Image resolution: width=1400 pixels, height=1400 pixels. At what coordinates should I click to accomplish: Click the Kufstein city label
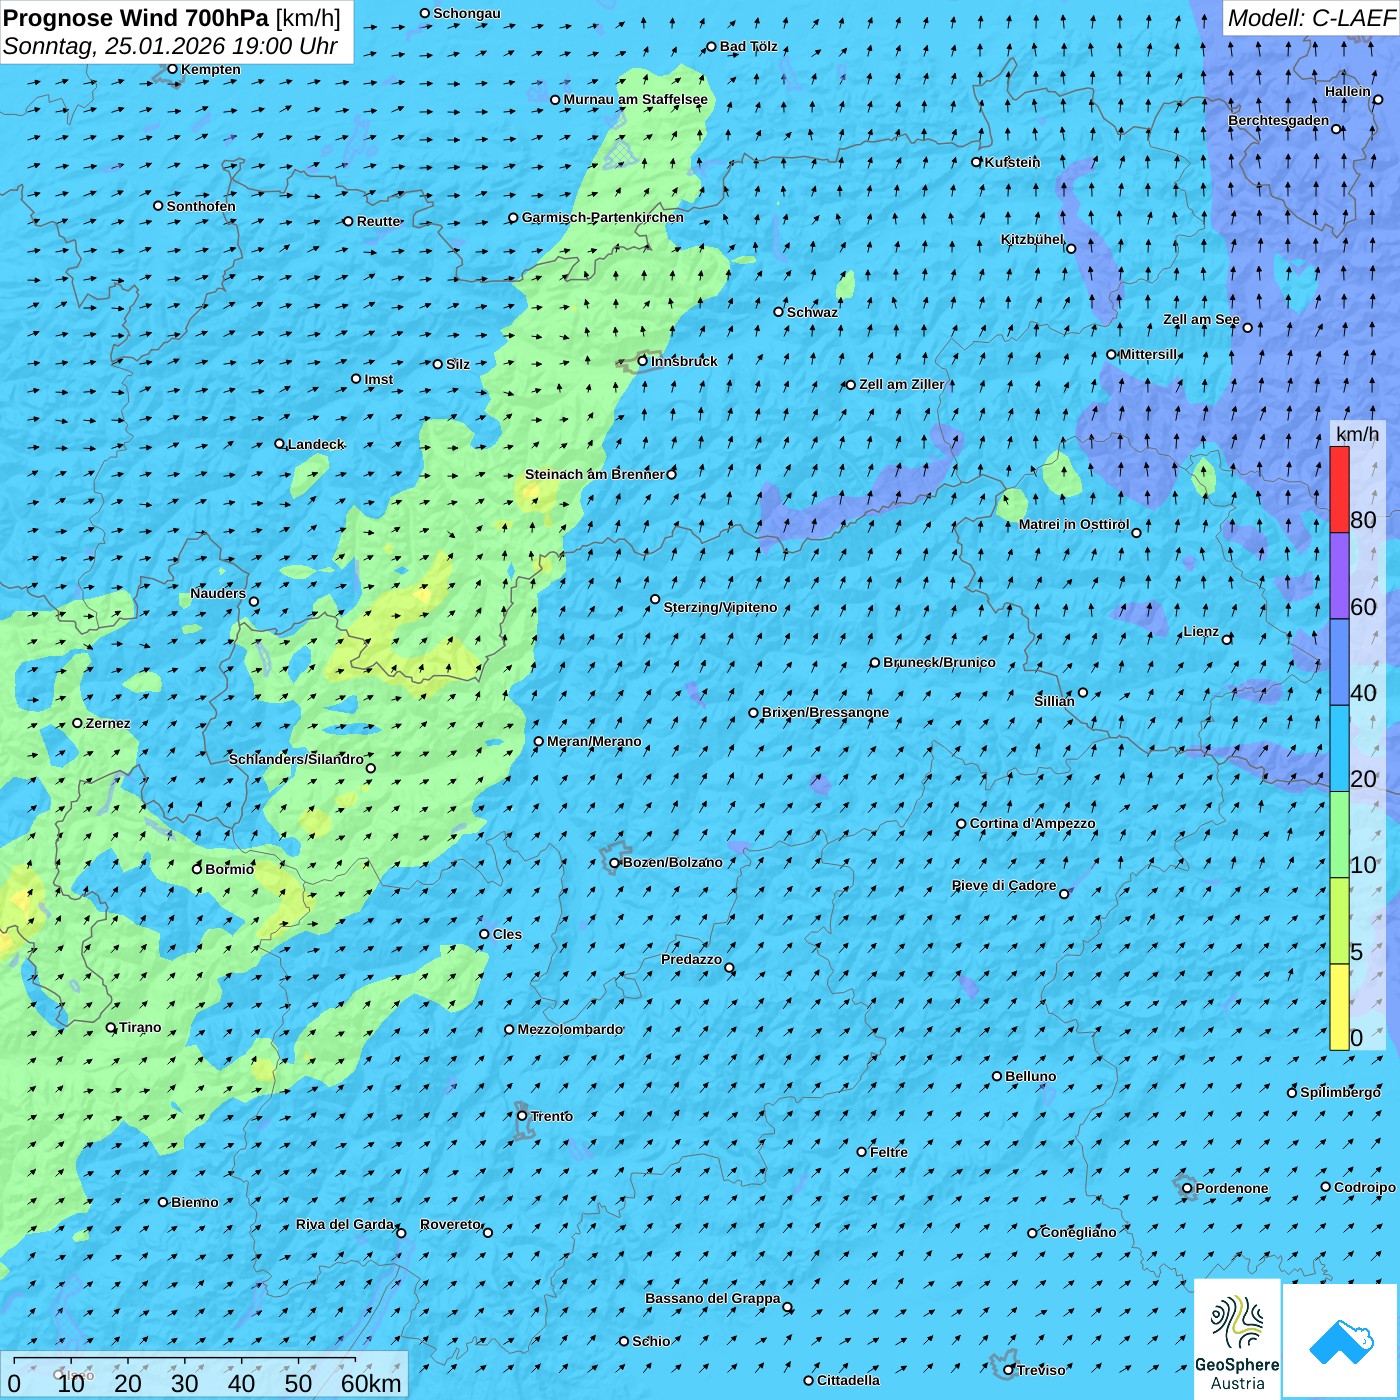1012,162
